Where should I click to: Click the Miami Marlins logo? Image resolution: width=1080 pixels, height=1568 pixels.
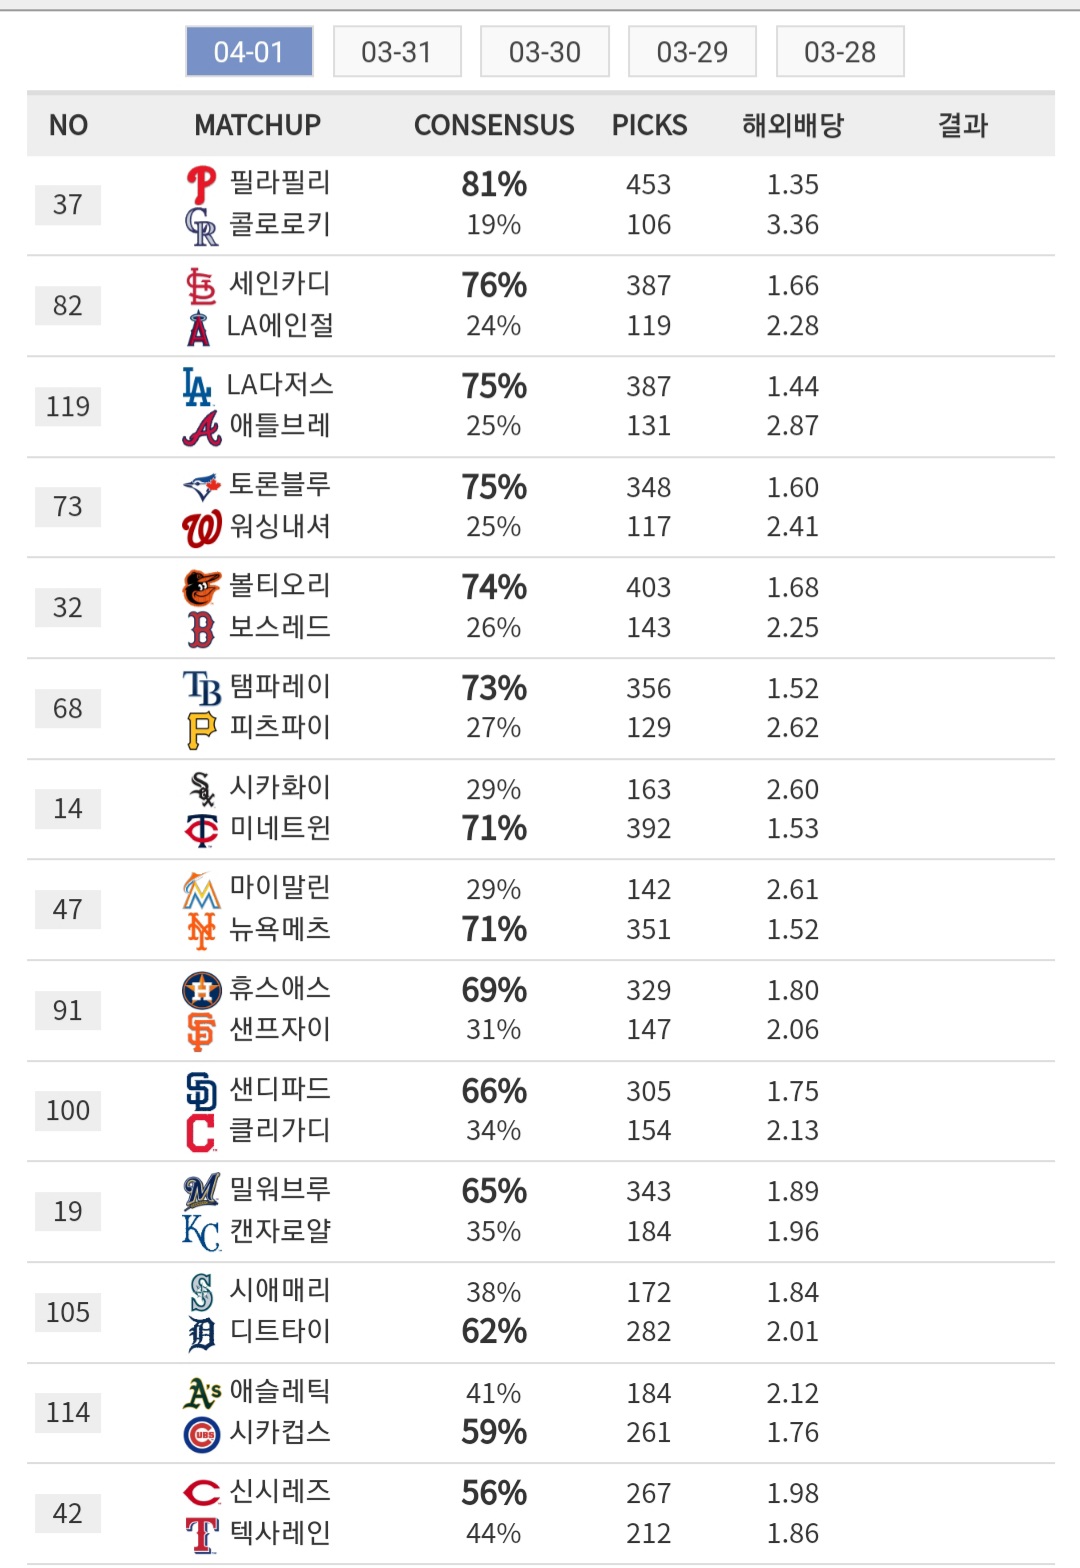coord(201,889)
